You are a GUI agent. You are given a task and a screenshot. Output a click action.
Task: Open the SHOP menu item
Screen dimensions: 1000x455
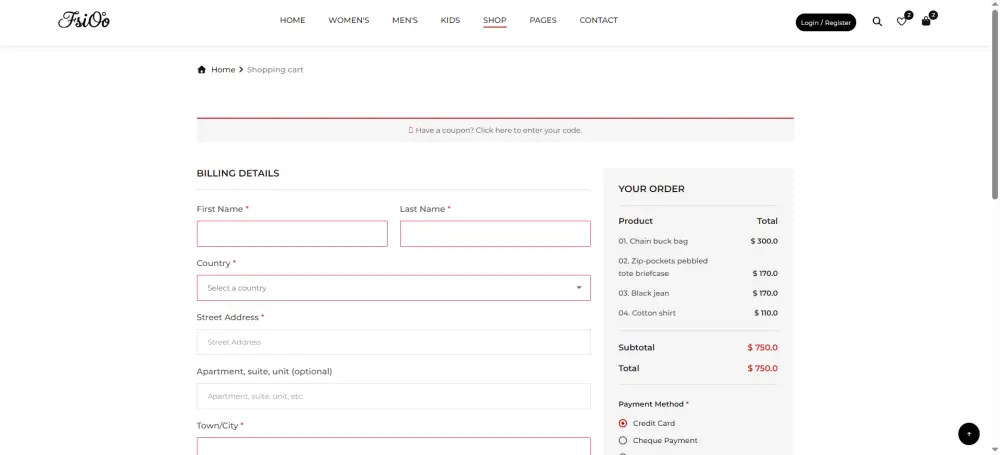(x=495, y=20)
